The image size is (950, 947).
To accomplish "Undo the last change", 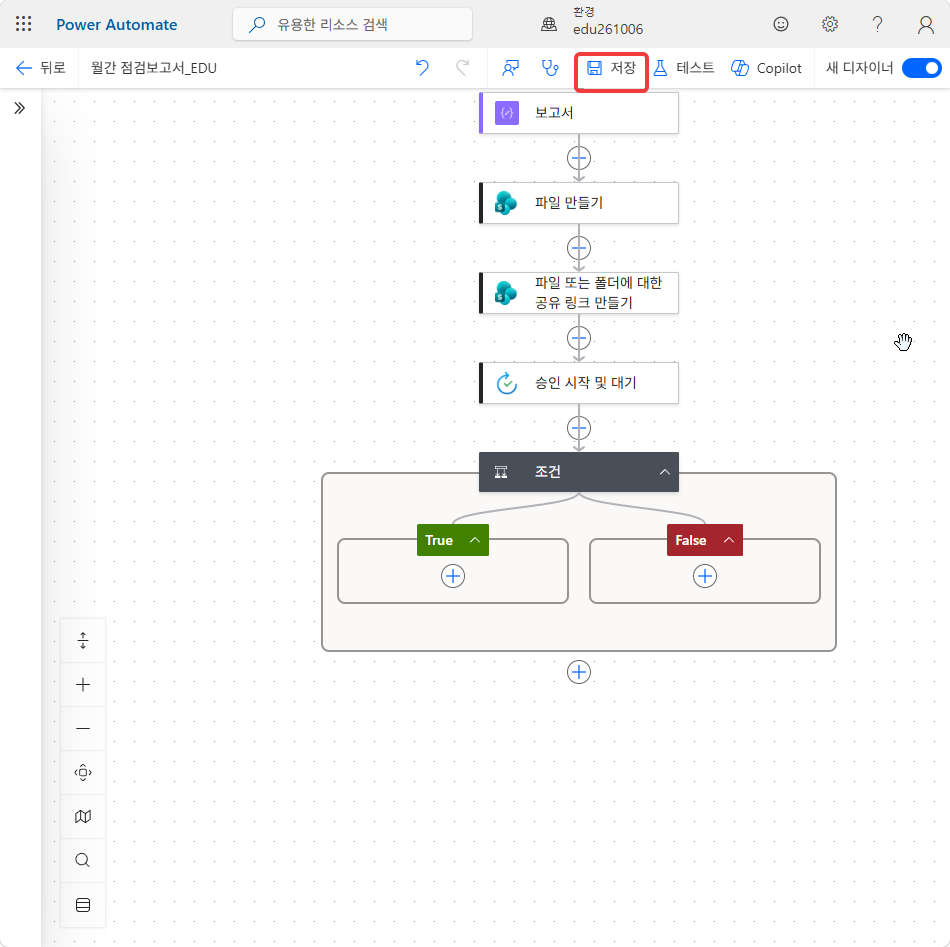I will (x=422, y=68).
